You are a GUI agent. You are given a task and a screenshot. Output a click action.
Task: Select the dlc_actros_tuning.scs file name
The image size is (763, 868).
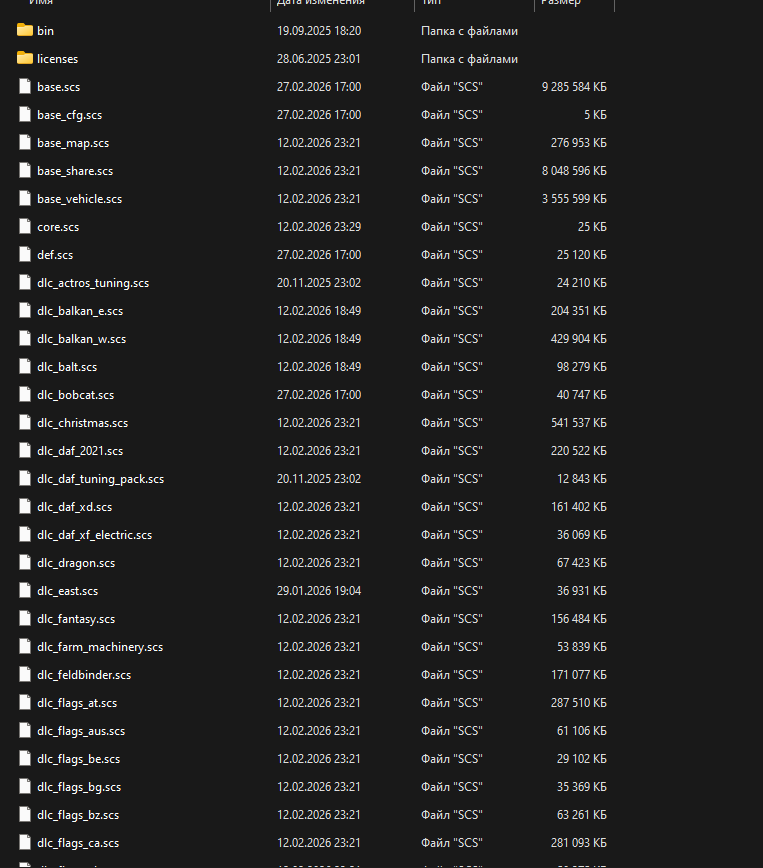coord(93,283)
